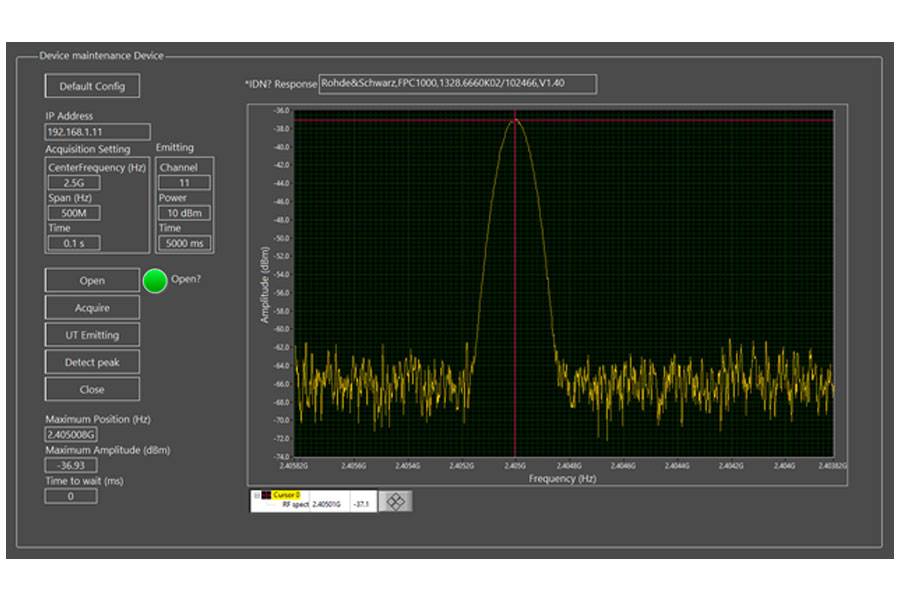Click the red vertical cursor line on graph

point(515,300)
